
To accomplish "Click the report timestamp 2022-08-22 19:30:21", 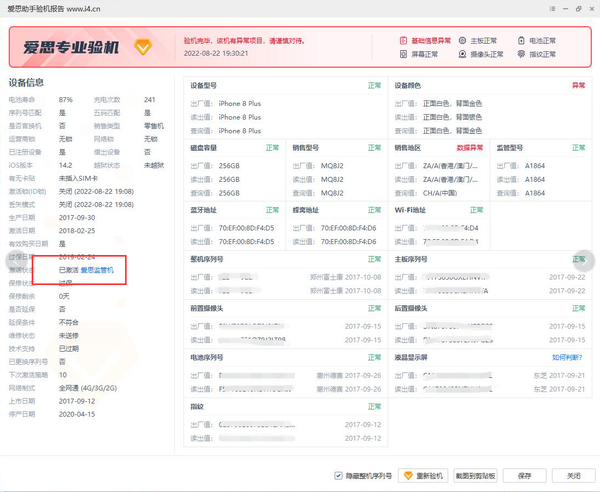I will point(216,53).
